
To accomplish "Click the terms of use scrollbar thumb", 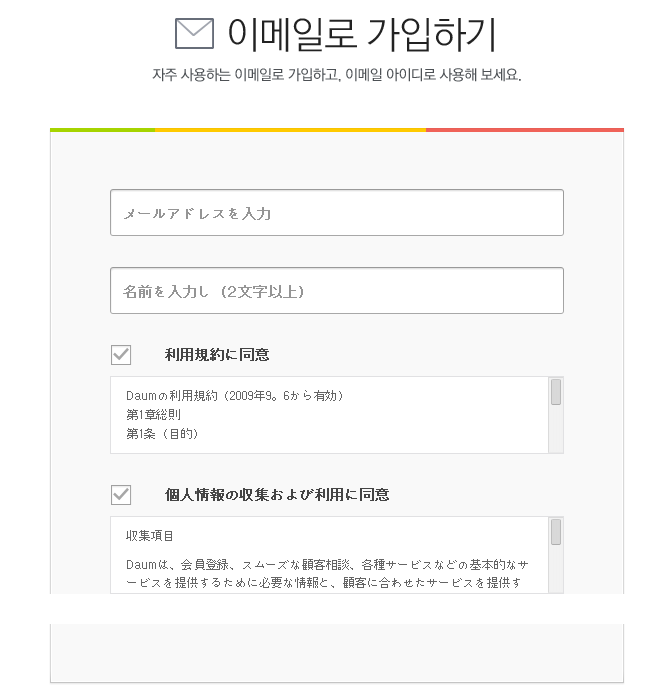I will (x=556, y=392).
